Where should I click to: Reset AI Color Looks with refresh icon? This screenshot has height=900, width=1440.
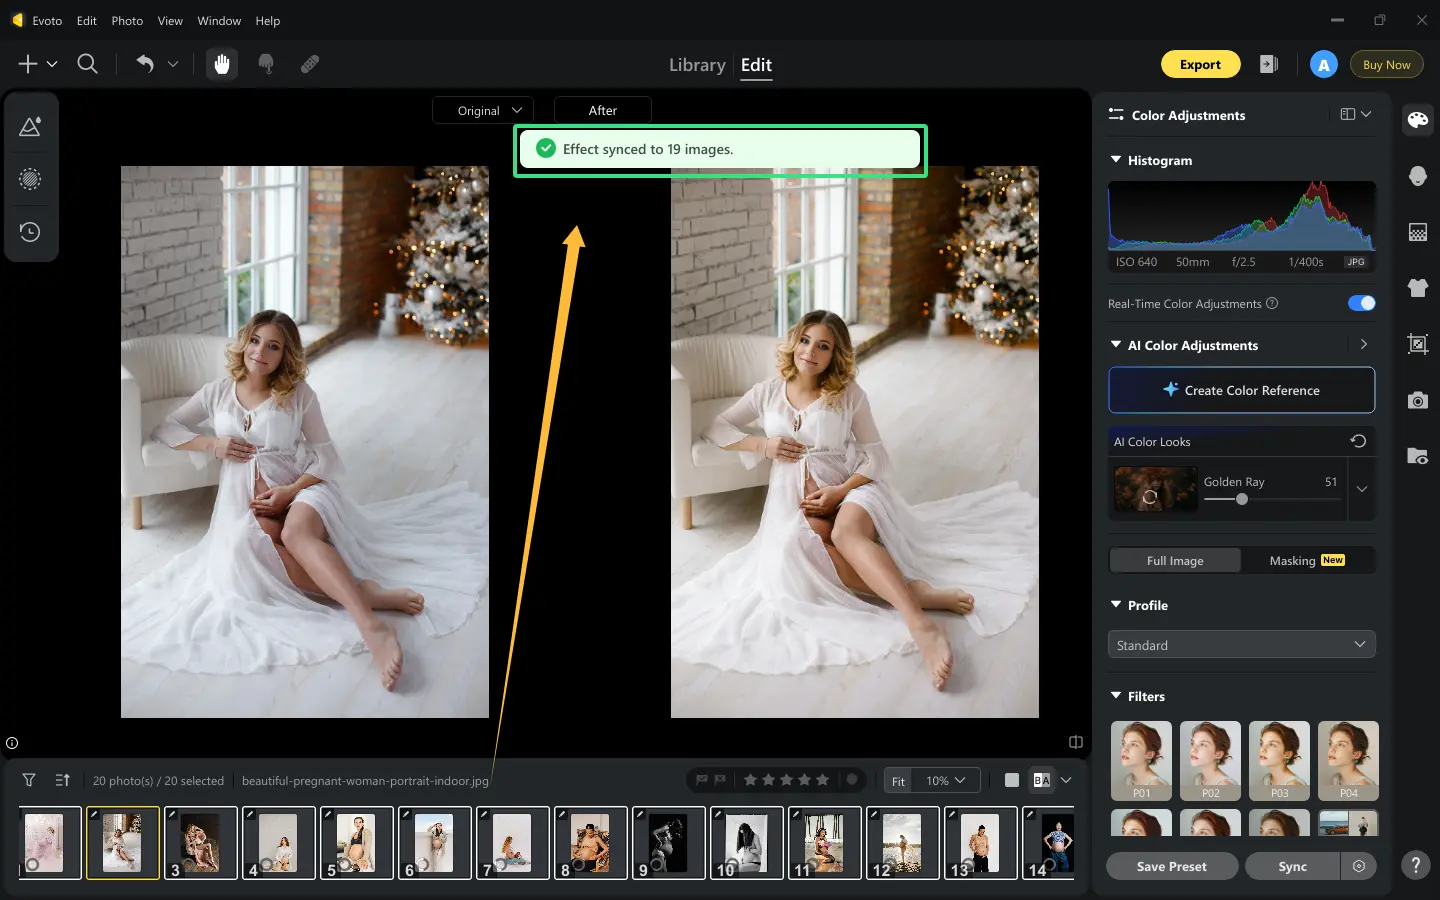click(x=1358, y=441)
